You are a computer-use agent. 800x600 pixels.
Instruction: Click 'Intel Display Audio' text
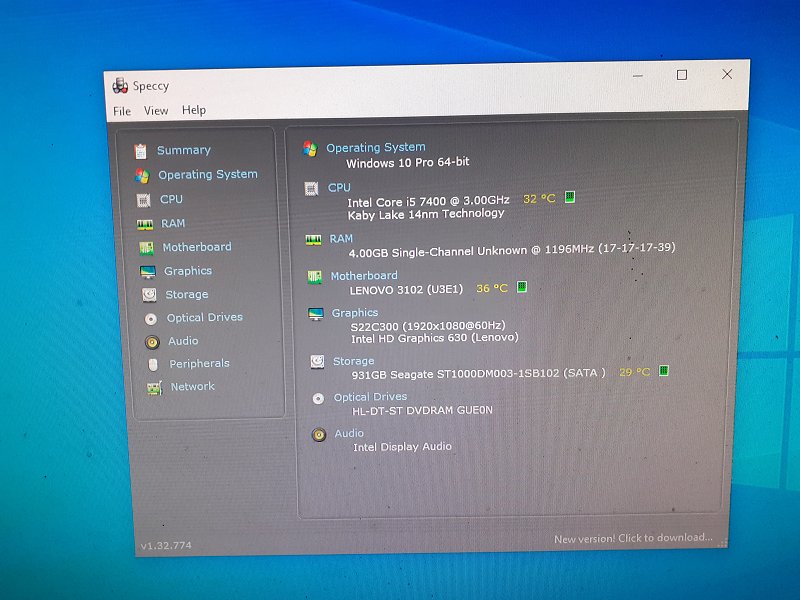click(403, 447)
